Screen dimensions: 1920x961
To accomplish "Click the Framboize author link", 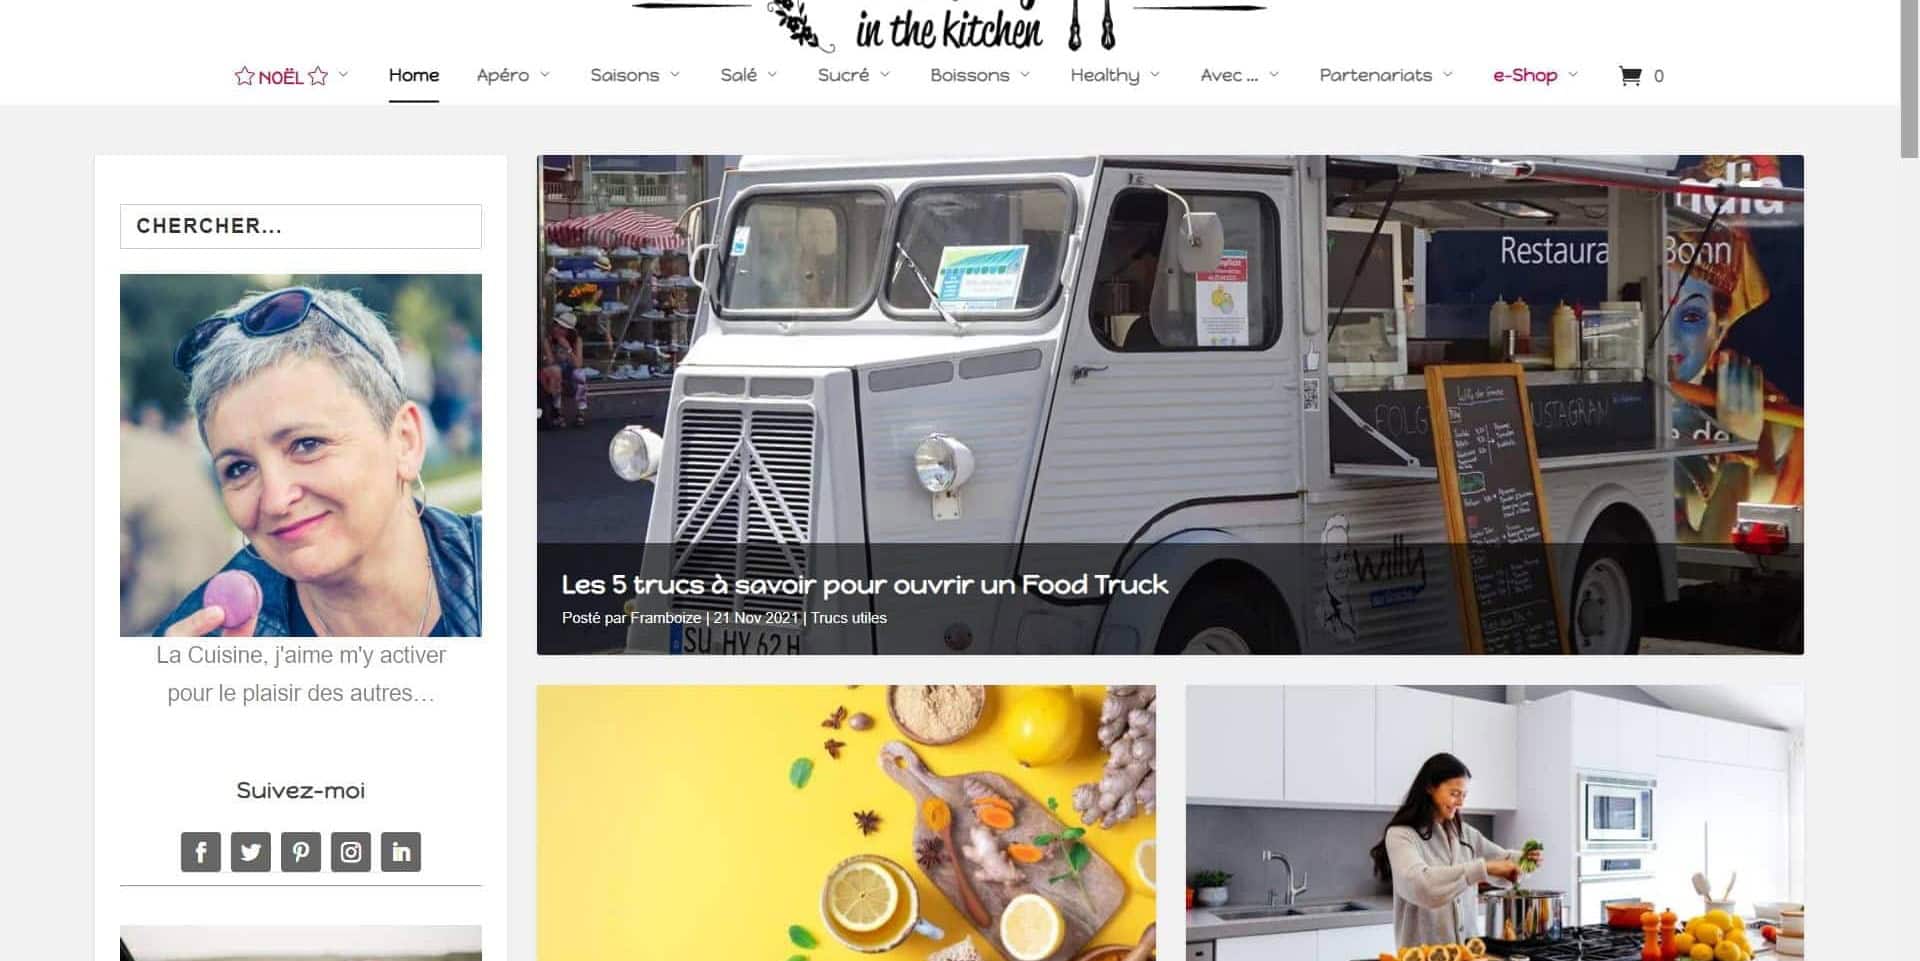I will click(666, 618).
